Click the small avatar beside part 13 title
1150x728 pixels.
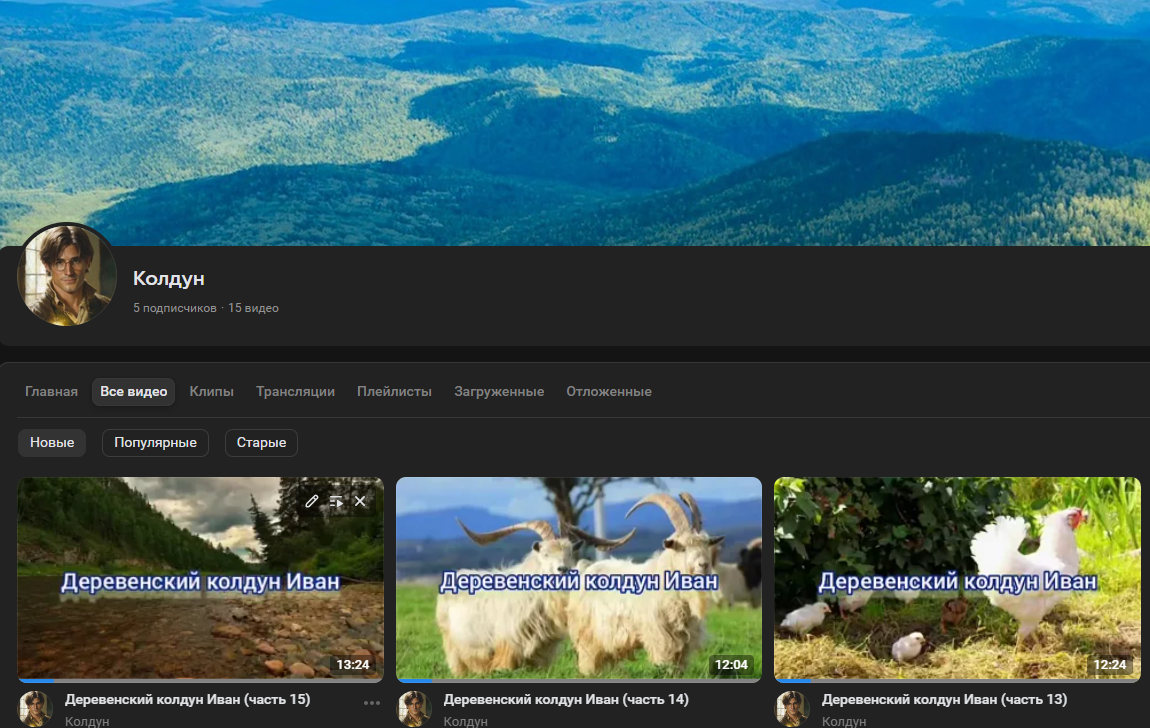point(792,709)
